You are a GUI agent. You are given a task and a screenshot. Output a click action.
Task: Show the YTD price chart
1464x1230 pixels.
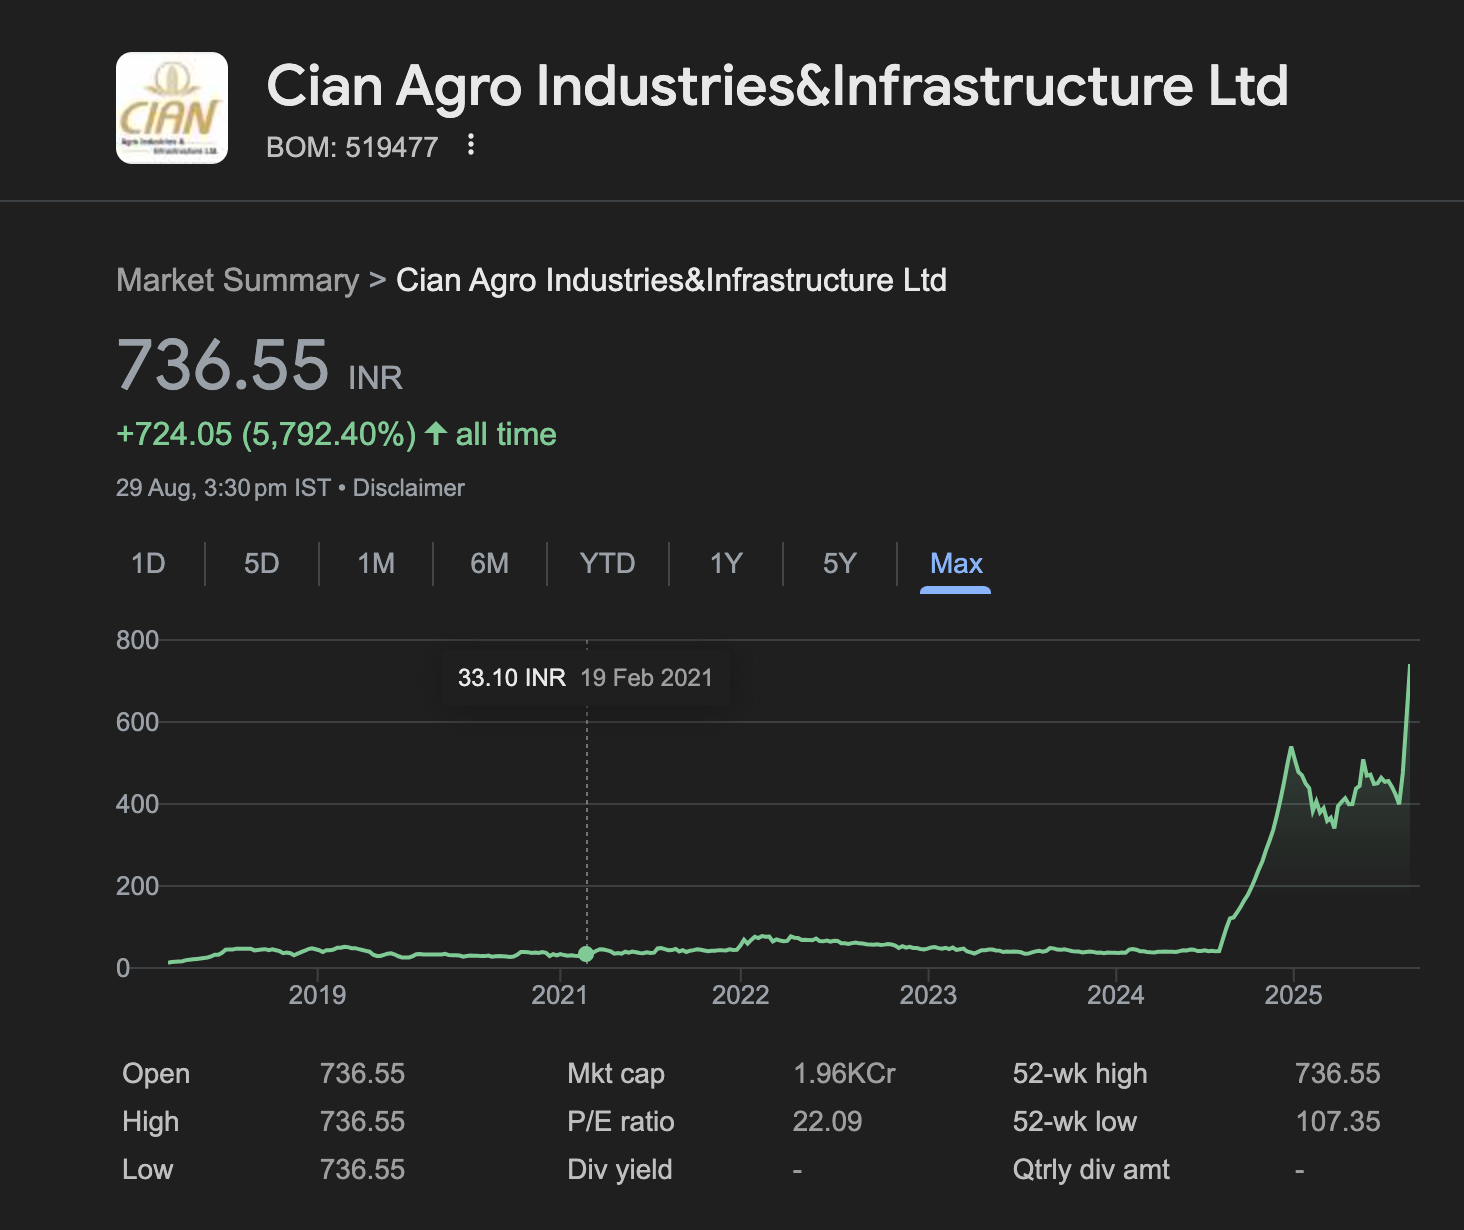(x=607, y=564)
